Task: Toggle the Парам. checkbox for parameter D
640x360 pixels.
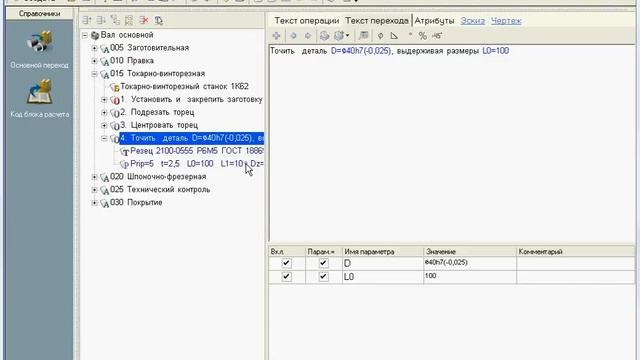Action: [323, 263]
